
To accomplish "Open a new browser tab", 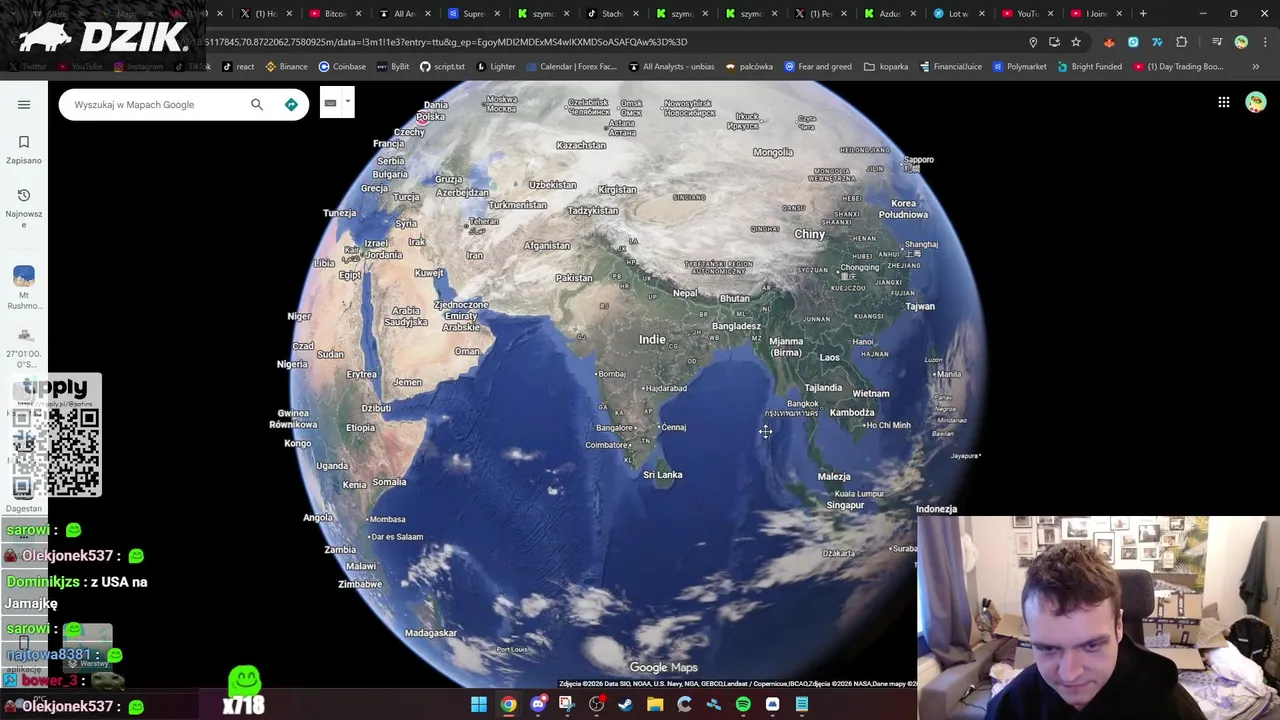I will pos(1143,14).
